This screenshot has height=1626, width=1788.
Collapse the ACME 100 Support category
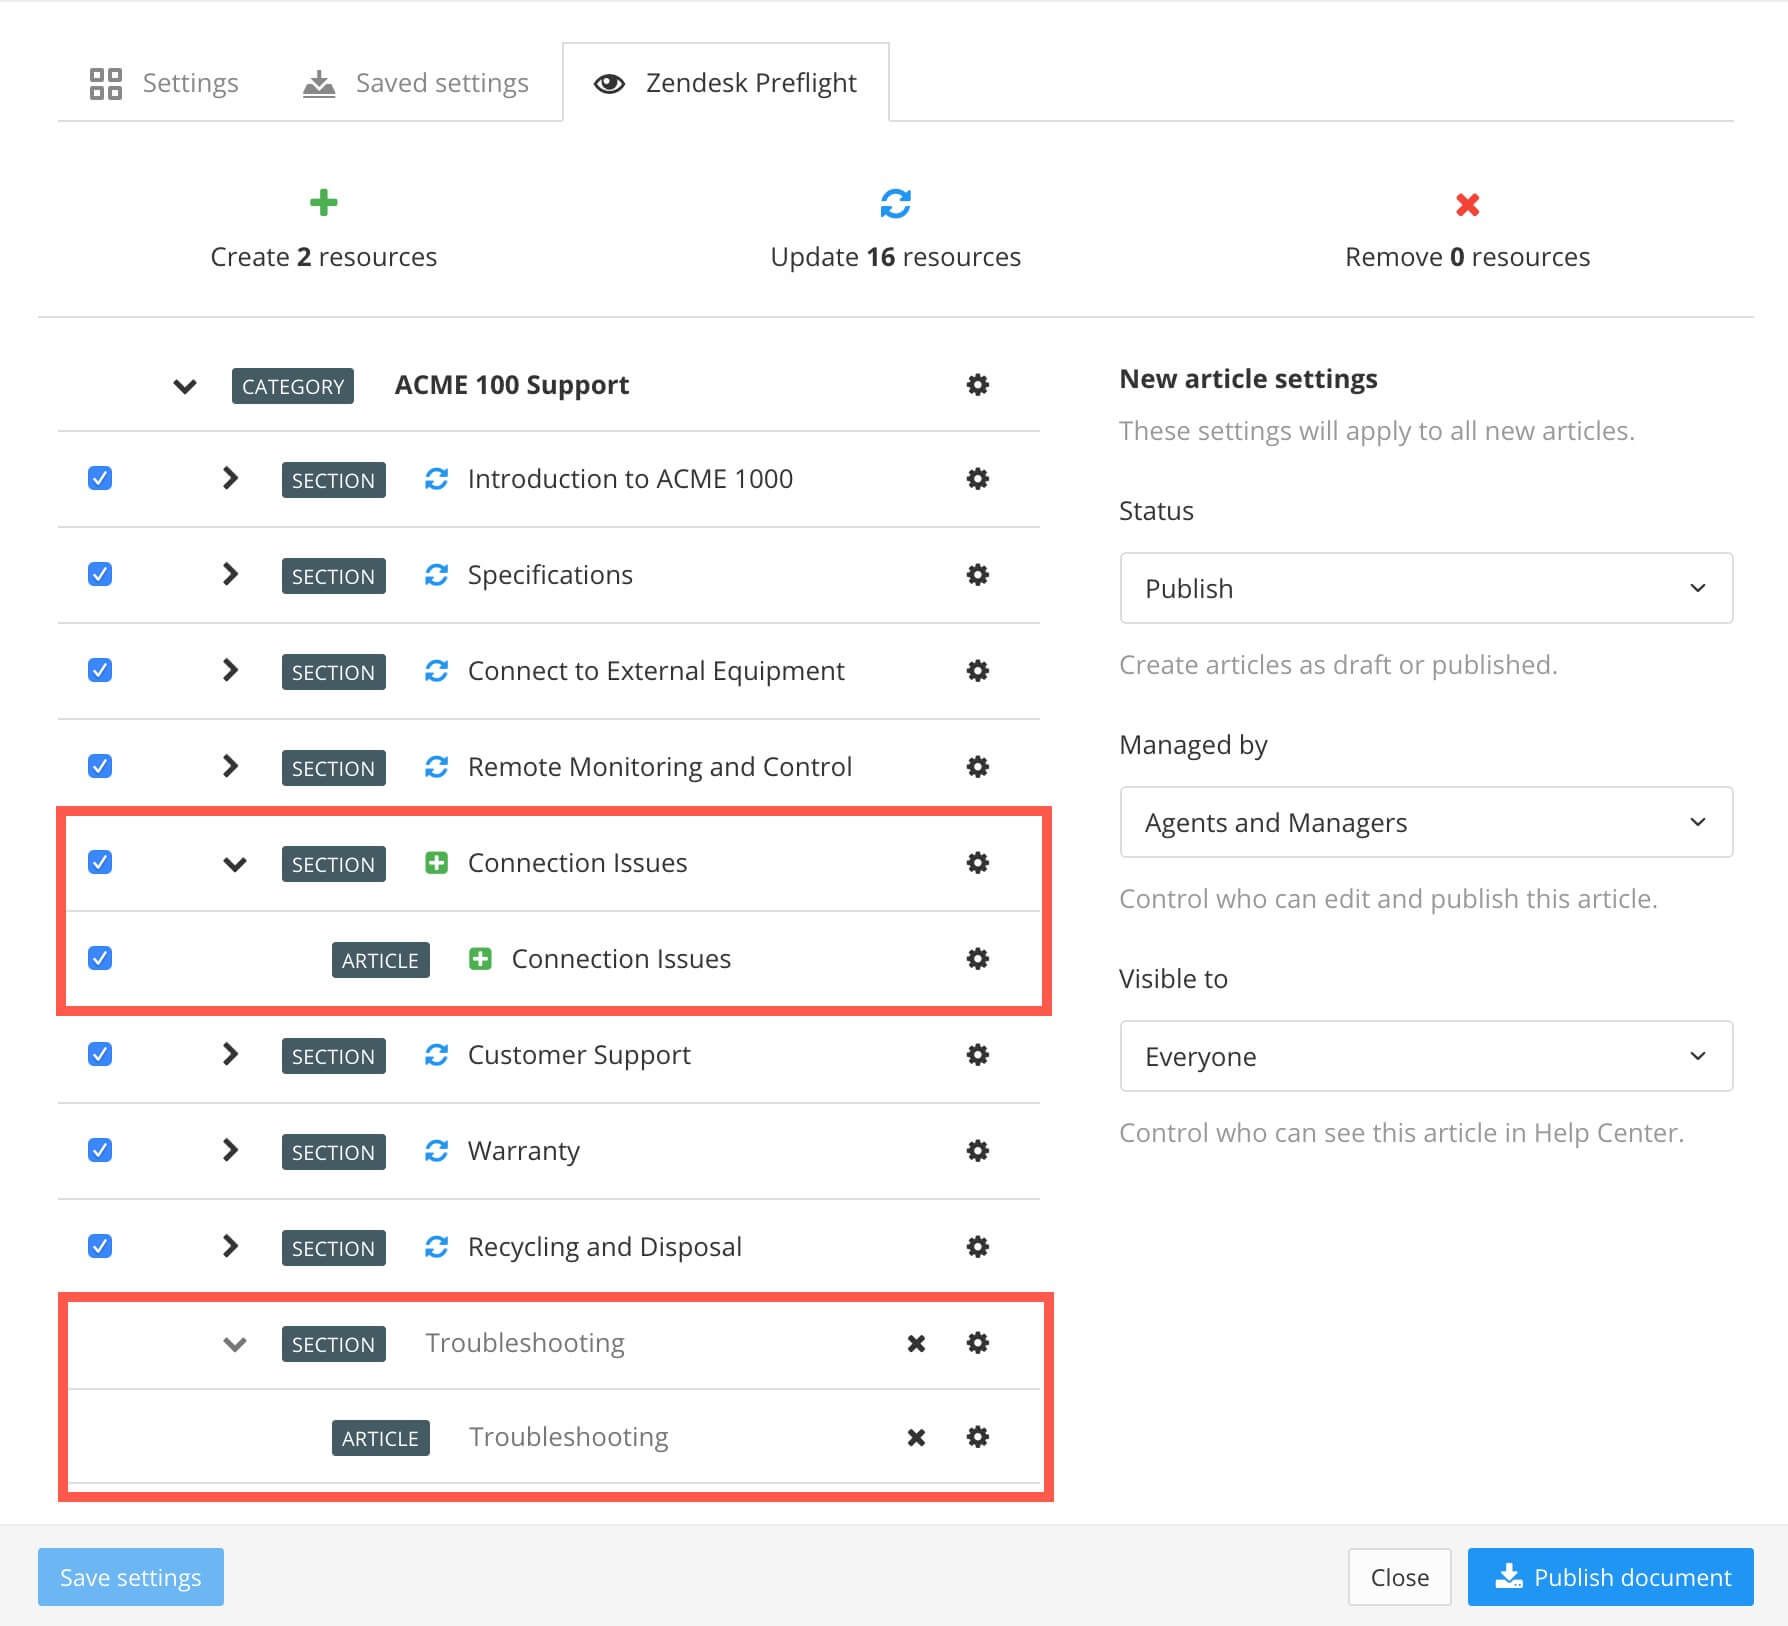185,386
